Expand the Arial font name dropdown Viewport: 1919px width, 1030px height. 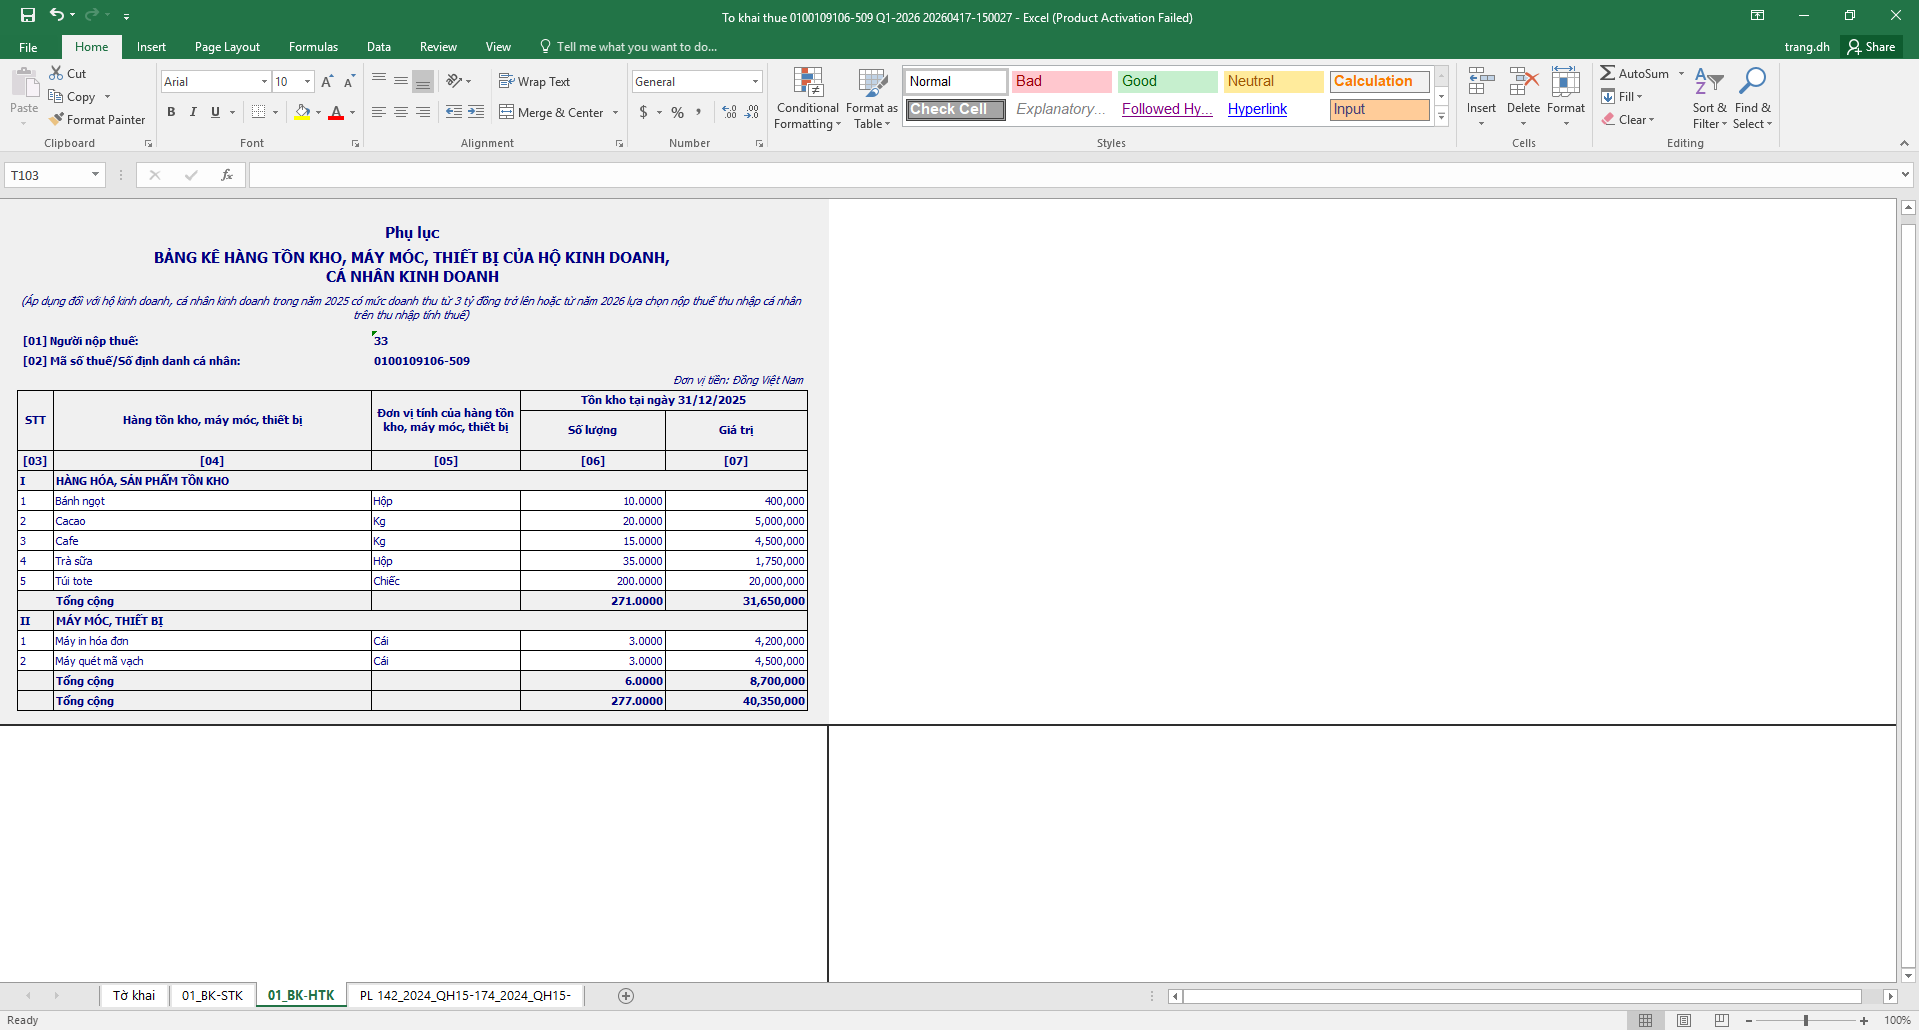(264, 82)
